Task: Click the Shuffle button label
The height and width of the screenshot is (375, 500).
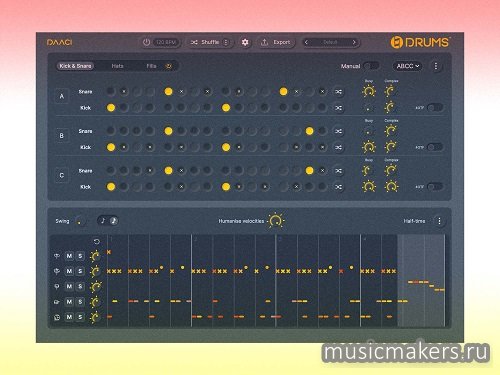Action: (210, 42)
